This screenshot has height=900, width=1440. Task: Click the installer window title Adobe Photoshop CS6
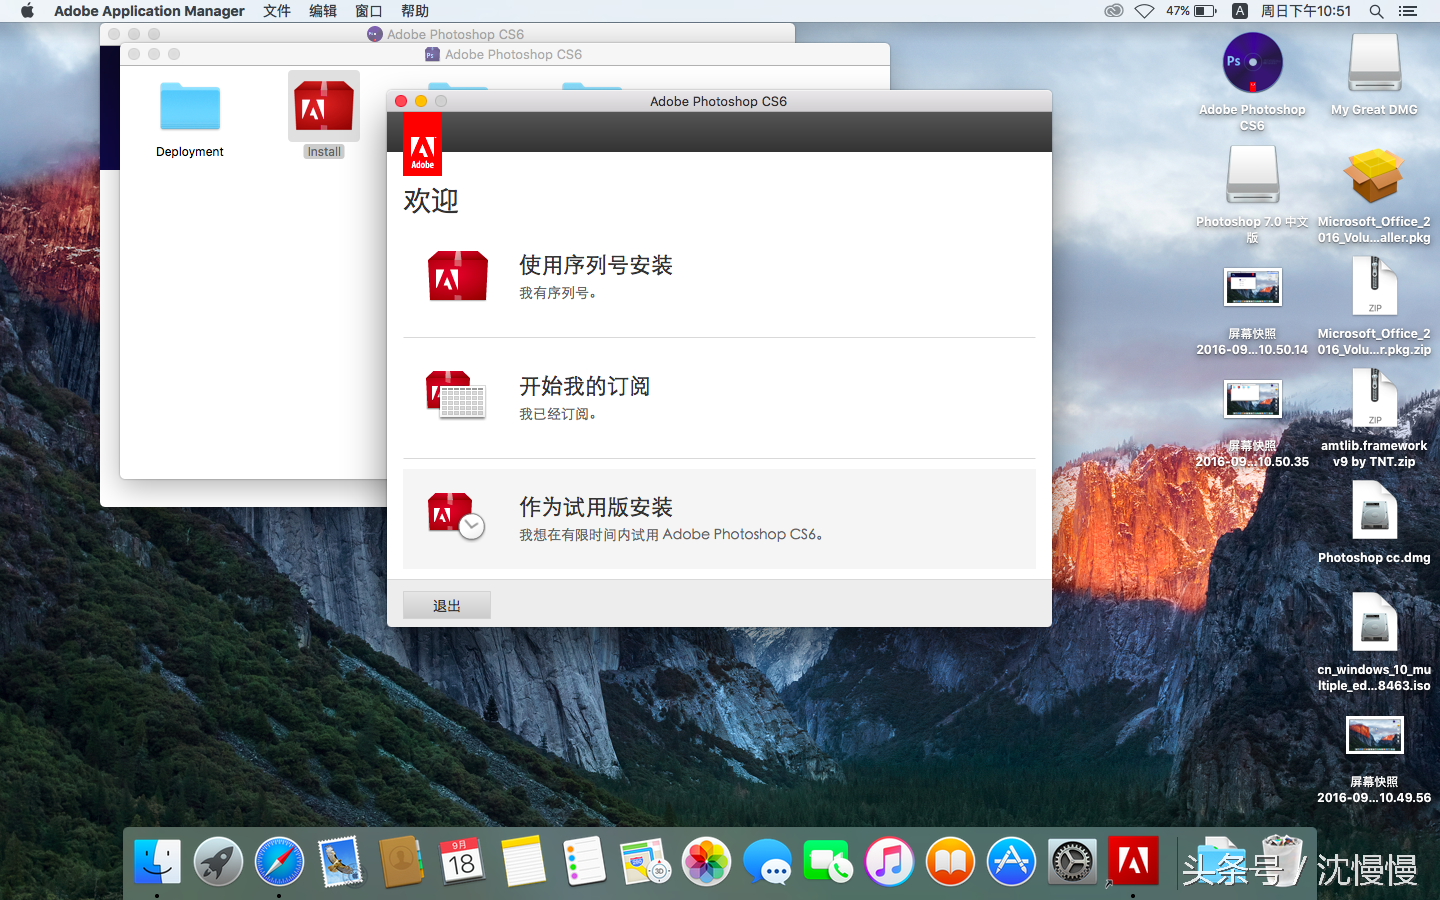coord(718,101)
